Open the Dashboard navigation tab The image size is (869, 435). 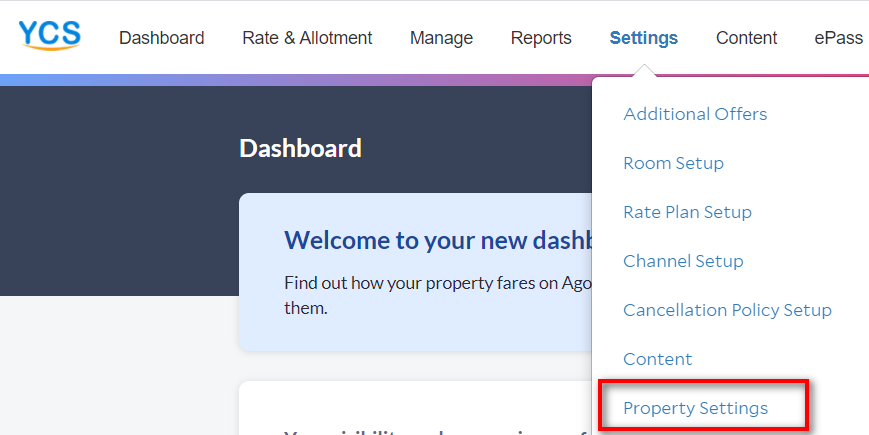click(x=162, y=38)
